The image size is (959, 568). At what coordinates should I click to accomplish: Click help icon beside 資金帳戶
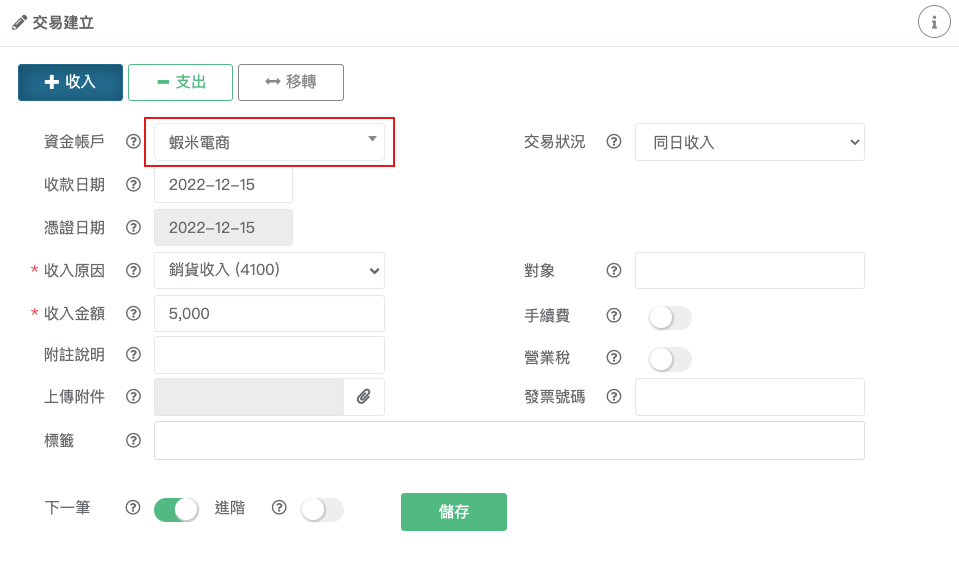pos(133,142)
